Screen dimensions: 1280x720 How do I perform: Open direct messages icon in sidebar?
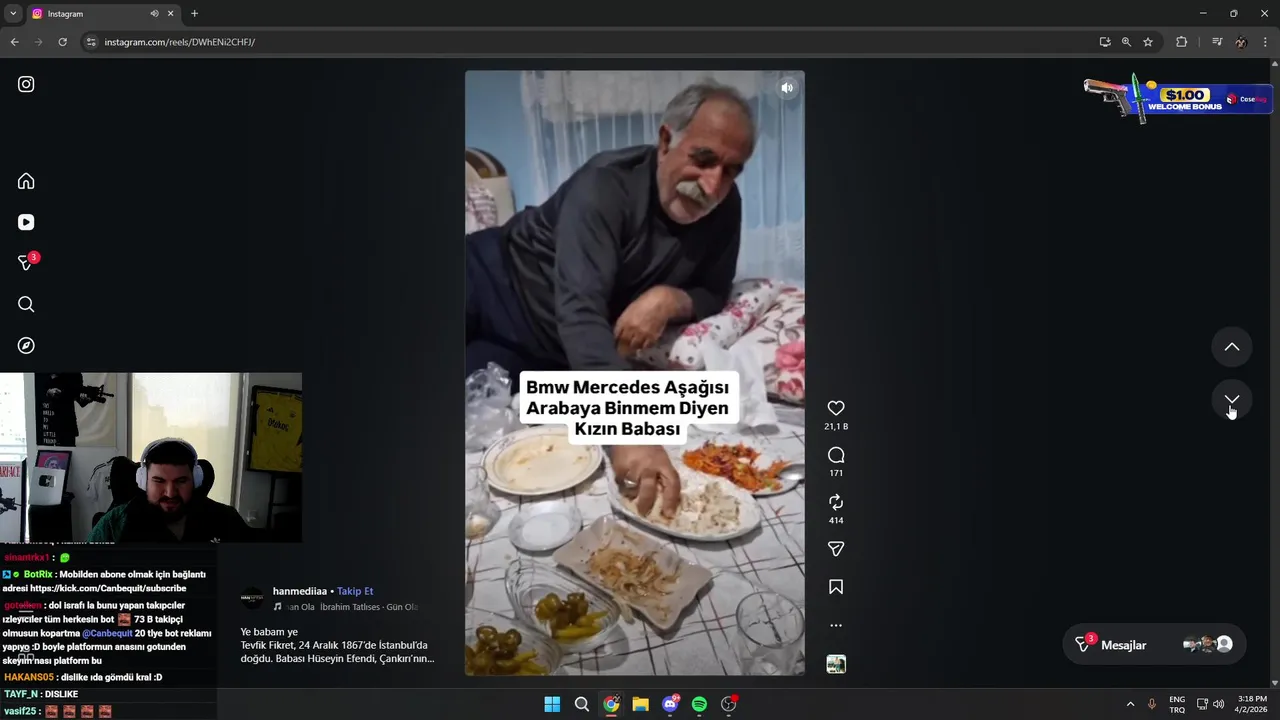coord(27,262)
